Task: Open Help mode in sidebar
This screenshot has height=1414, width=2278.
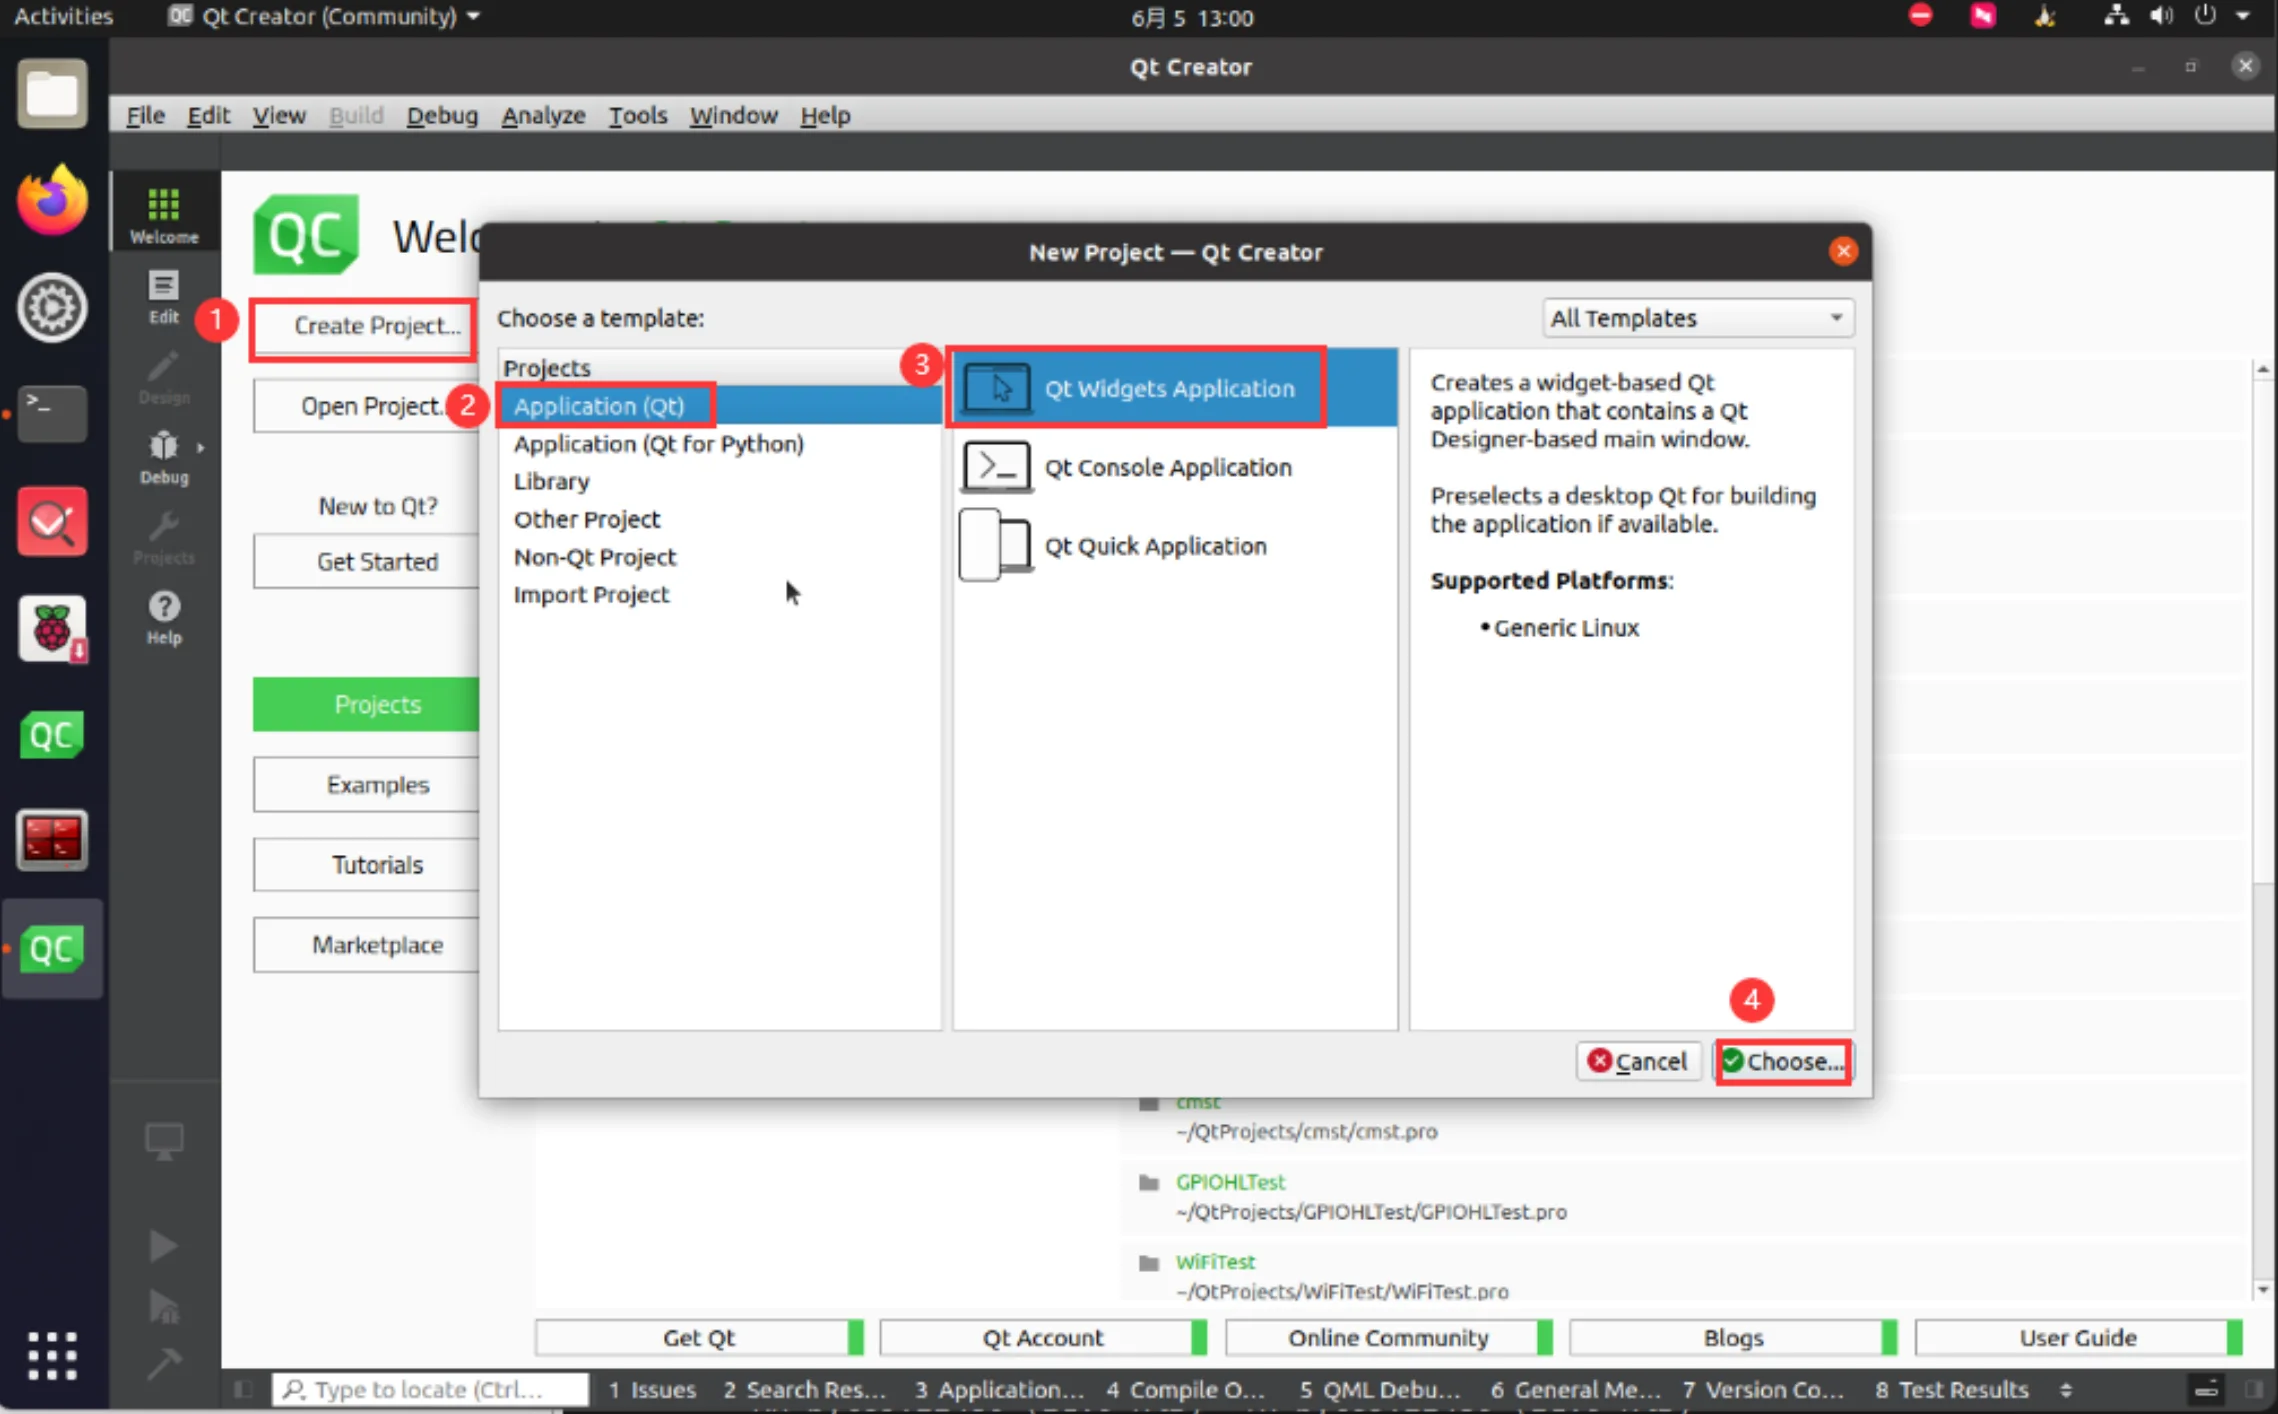Action: 164,617
